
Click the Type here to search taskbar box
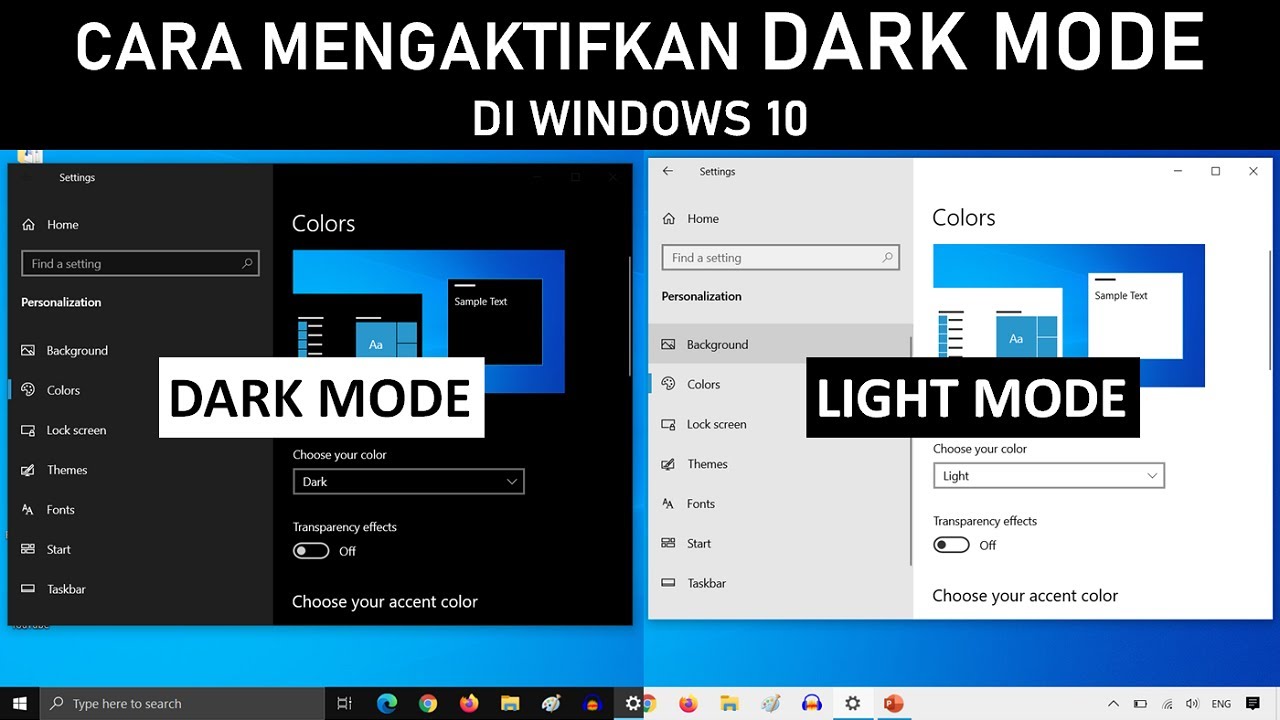(x=181, y=704)
